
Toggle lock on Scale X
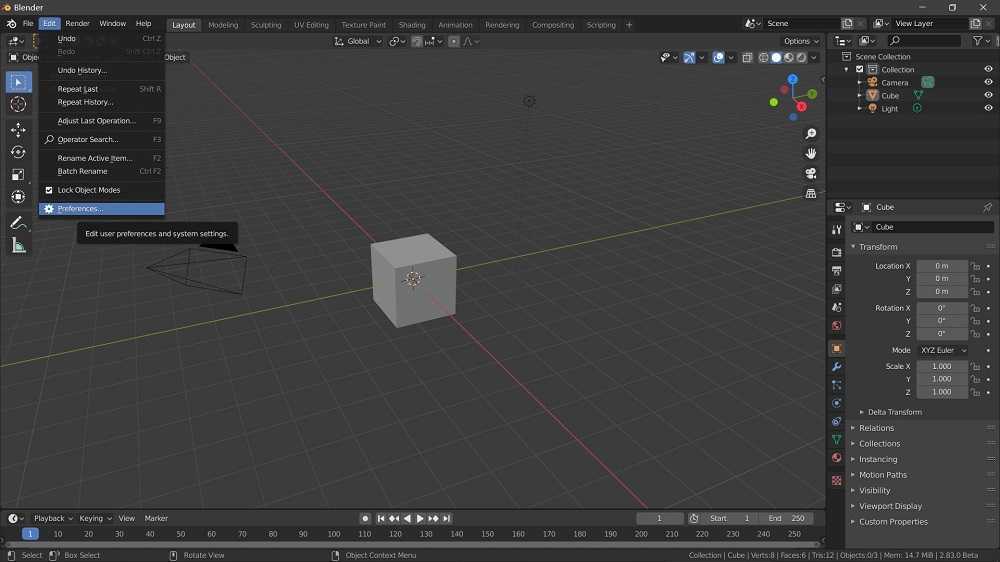[x=975, y=367]
